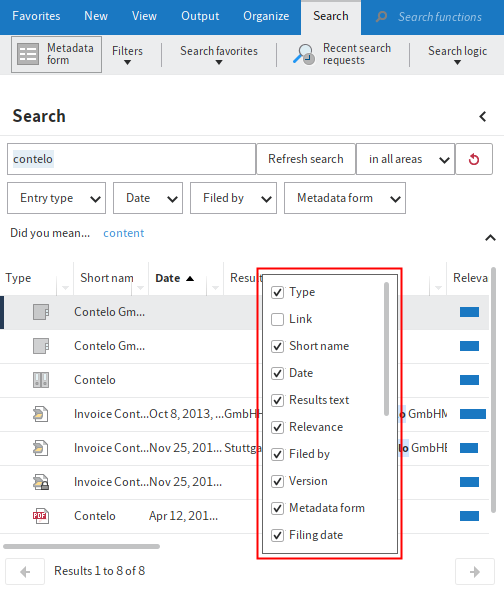Click the binder icon of the Contelo row
Screen dimensions: 504x591
(x=41, y=380)
